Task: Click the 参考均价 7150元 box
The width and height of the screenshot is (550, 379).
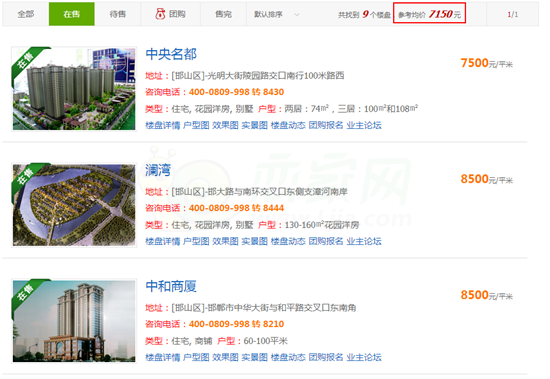Action: (429, 13)
